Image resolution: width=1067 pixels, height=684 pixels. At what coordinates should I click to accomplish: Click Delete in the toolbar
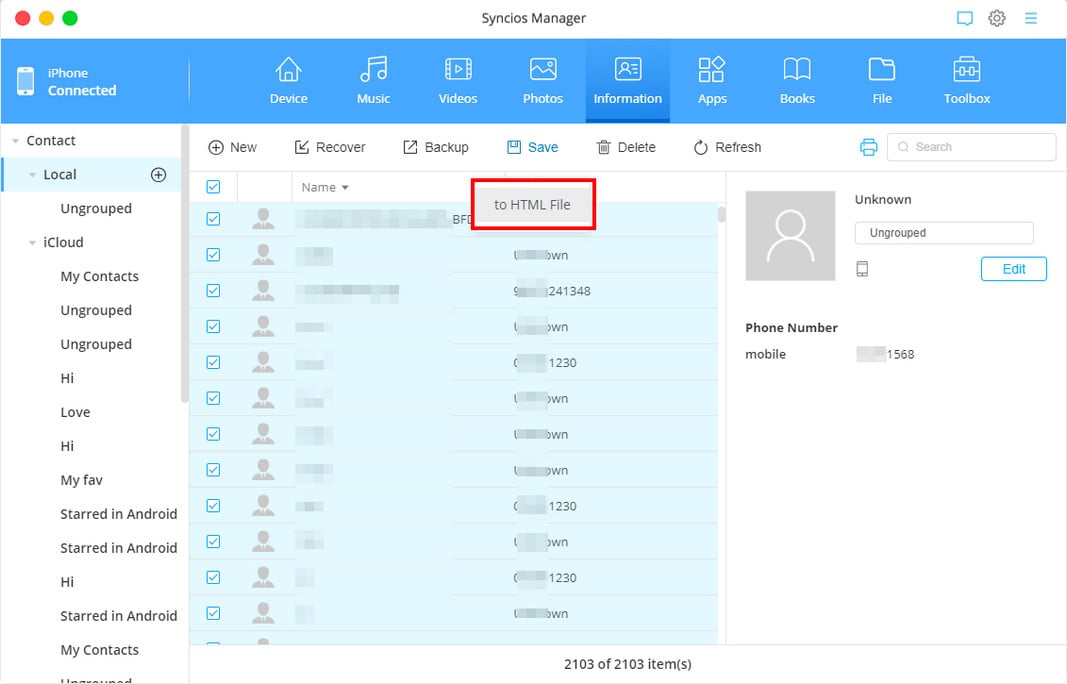[x=625, y=147]
